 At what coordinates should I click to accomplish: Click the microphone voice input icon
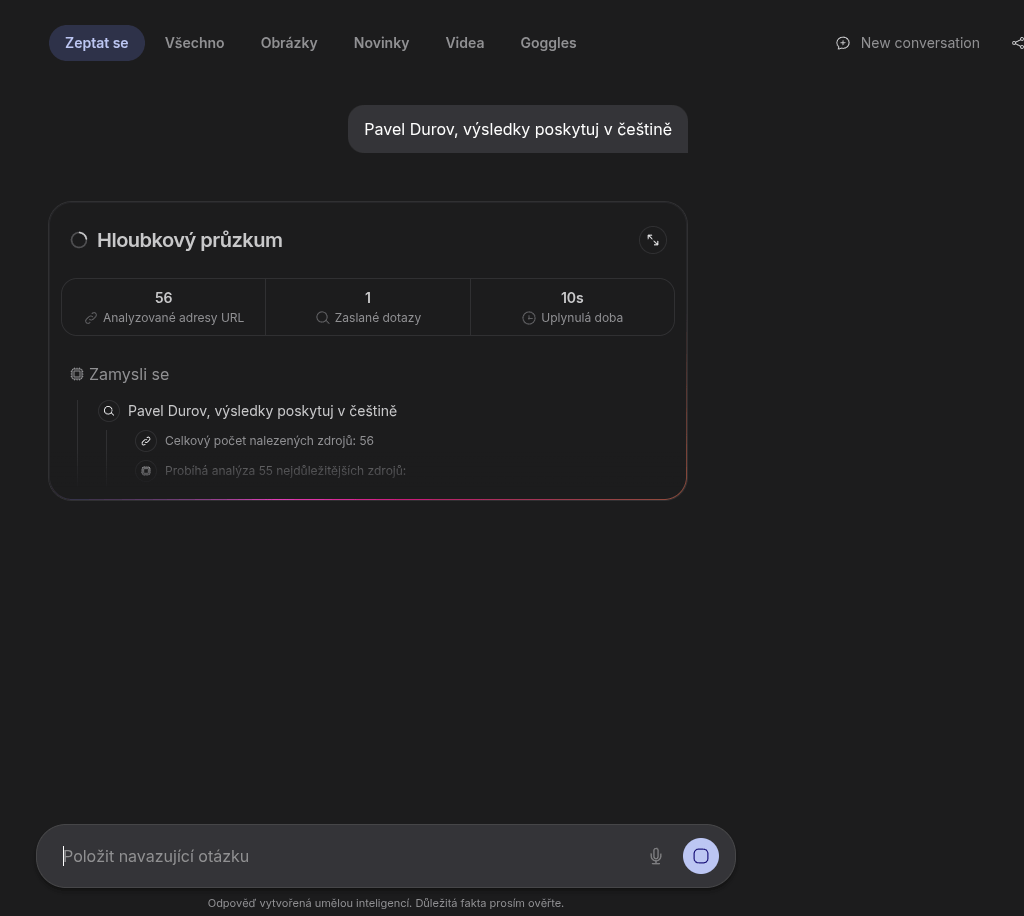[x=656, y=856]
